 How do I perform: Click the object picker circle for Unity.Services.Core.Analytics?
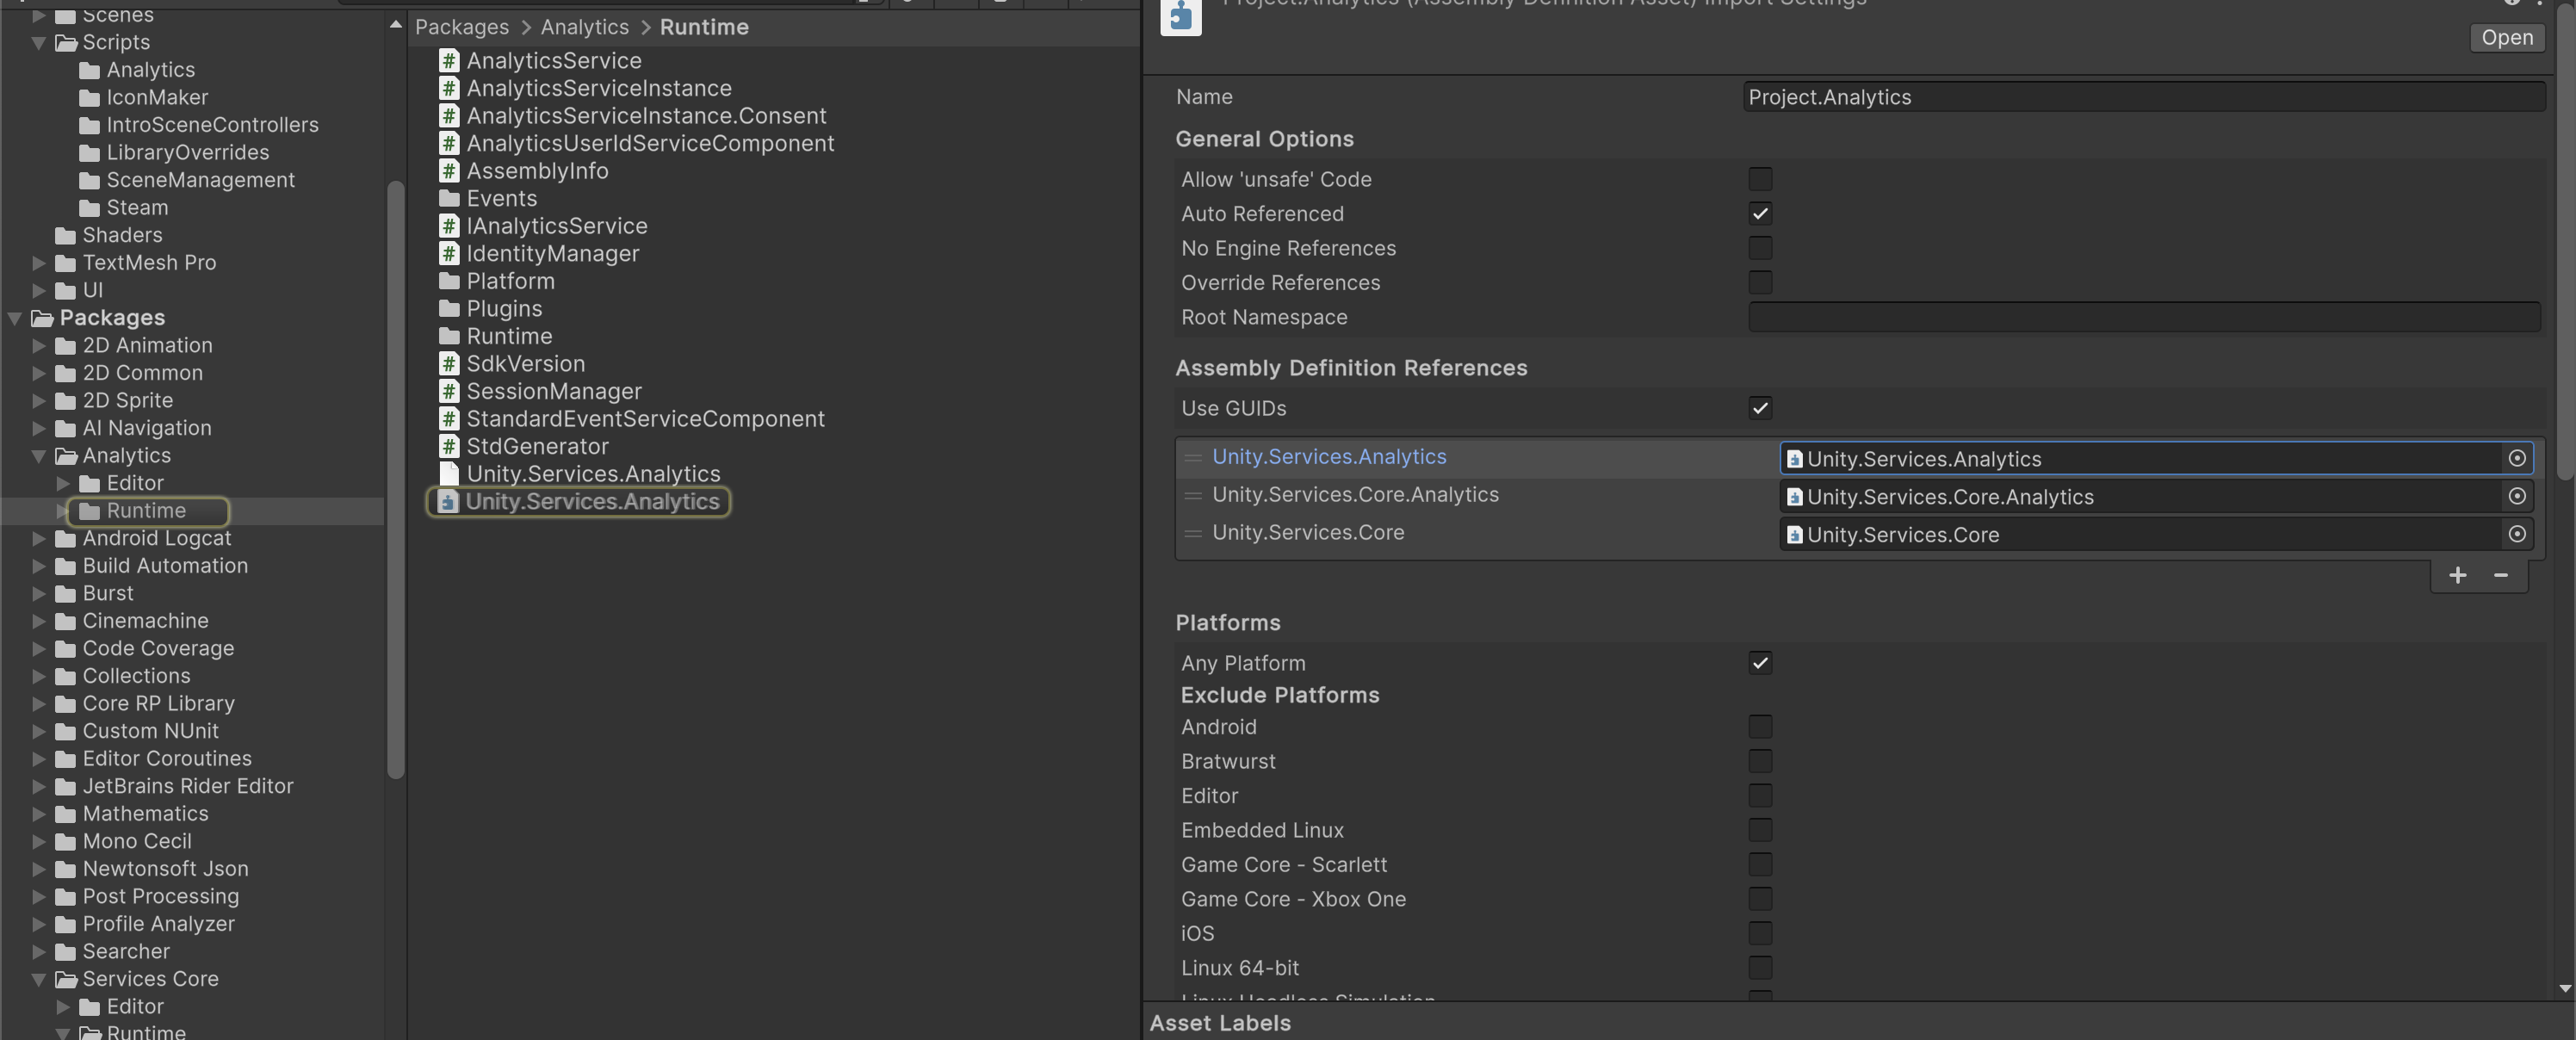pyautogui.click(x=2516, y=496)
